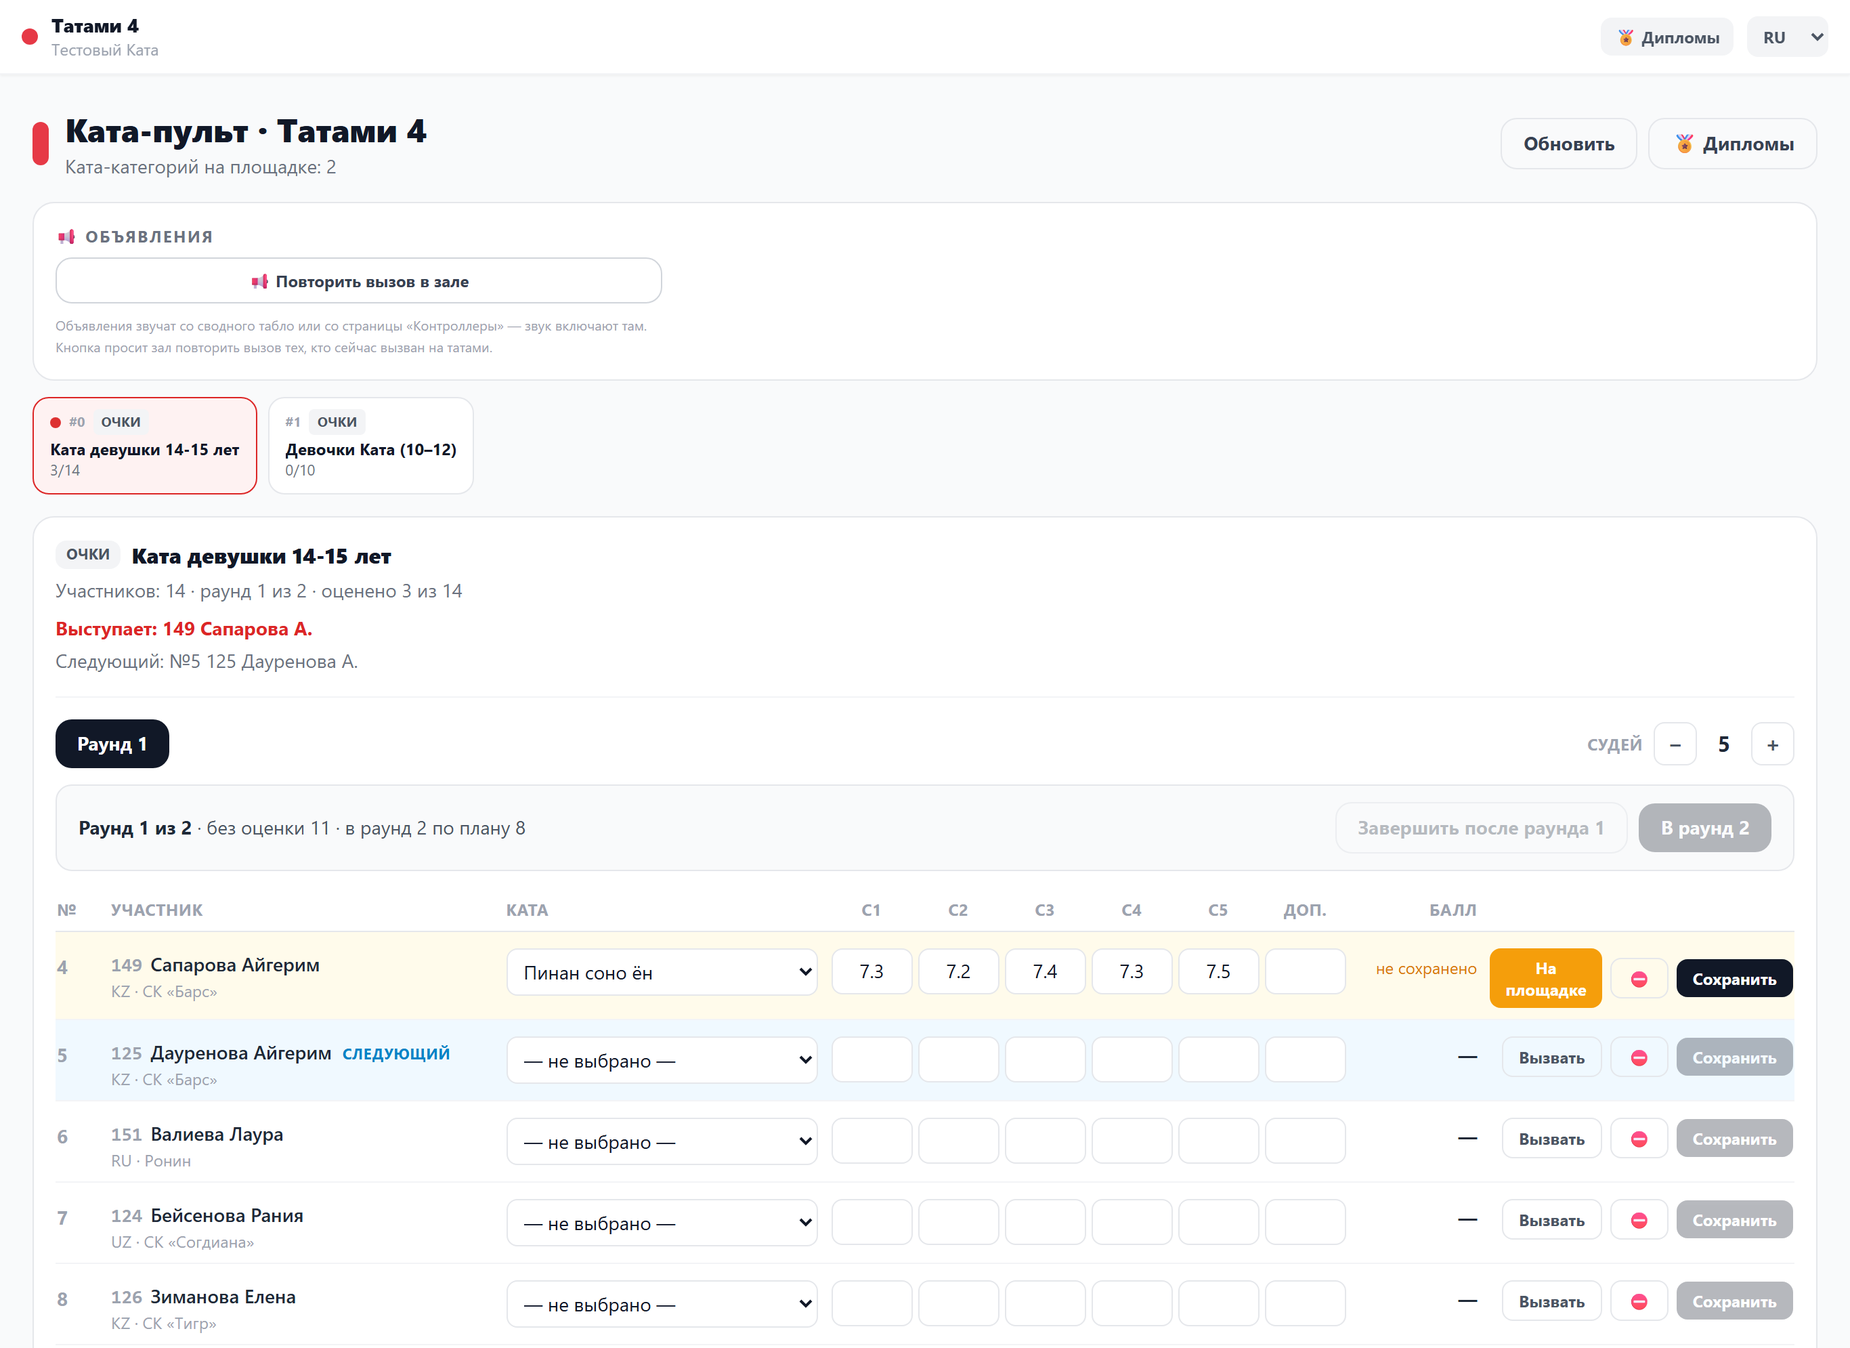Switch to category Девочки Ката (10–12)
The height and width of the screenshot is (1348, 1850).
(x=371, y=445)
